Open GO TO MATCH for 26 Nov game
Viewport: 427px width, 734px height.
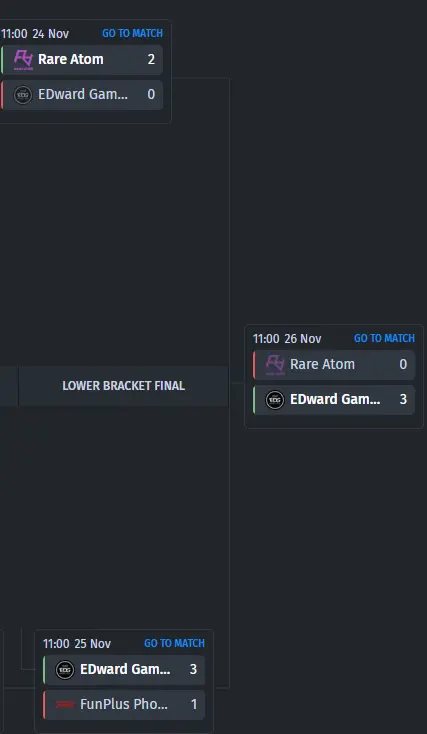pyautogui.click(x=384, y=338)
